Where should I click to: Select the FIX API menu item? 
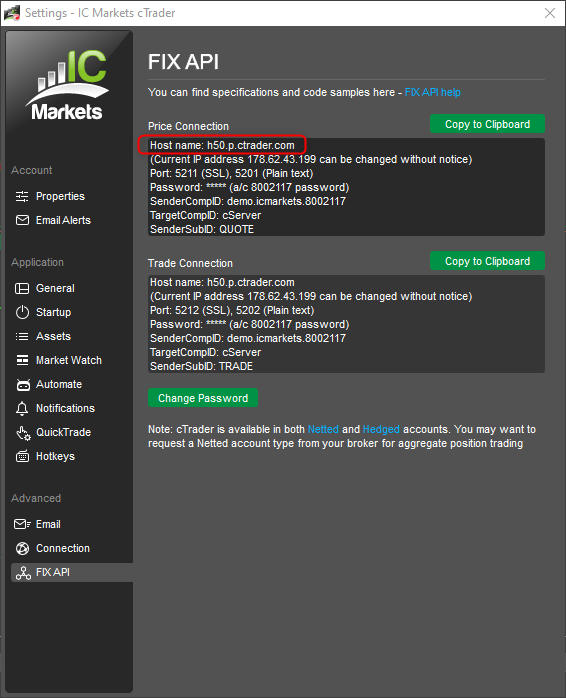(x=72, y=572)
